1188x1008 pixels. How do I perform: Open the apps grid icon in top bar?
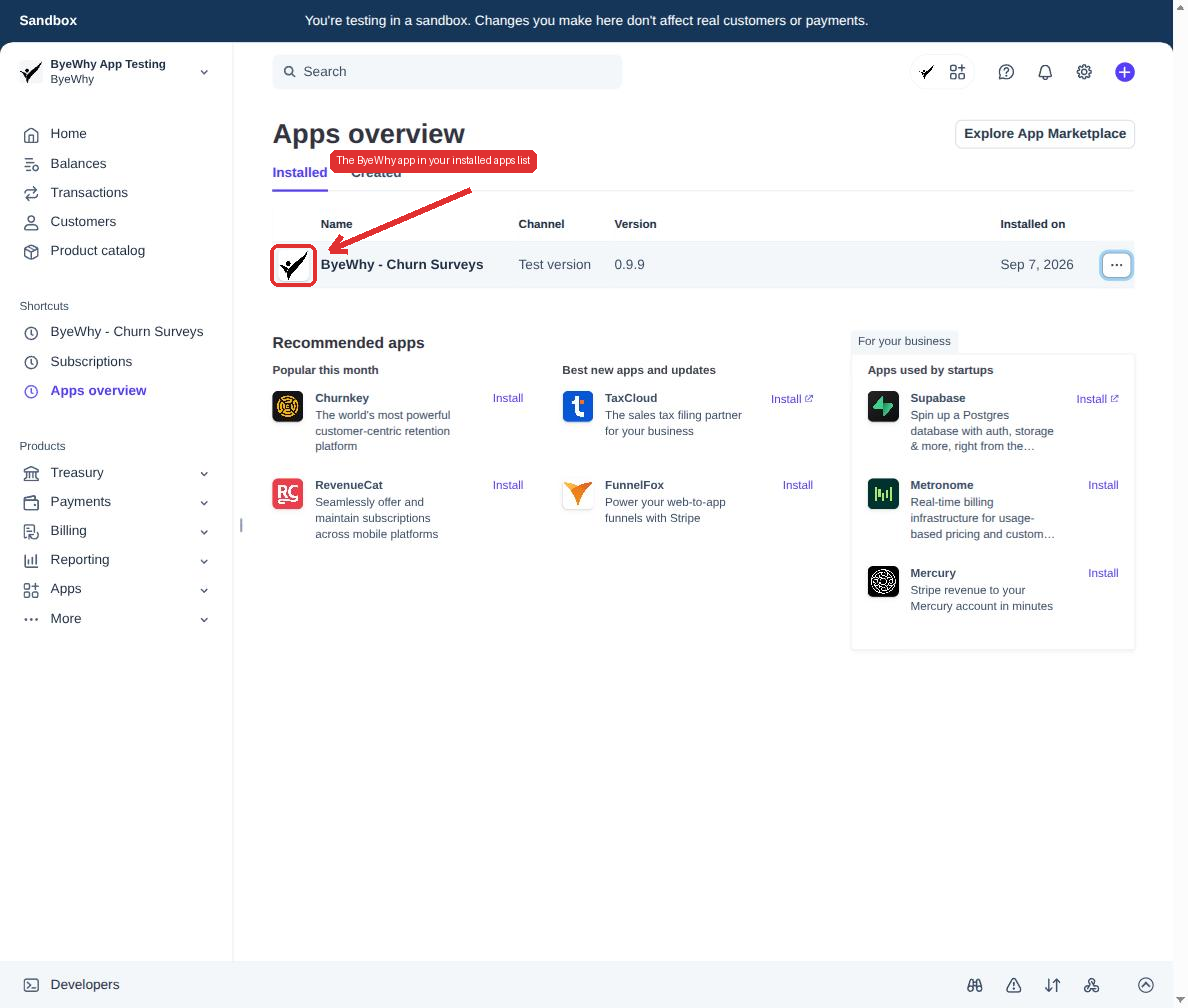click(x=958, y=72)
